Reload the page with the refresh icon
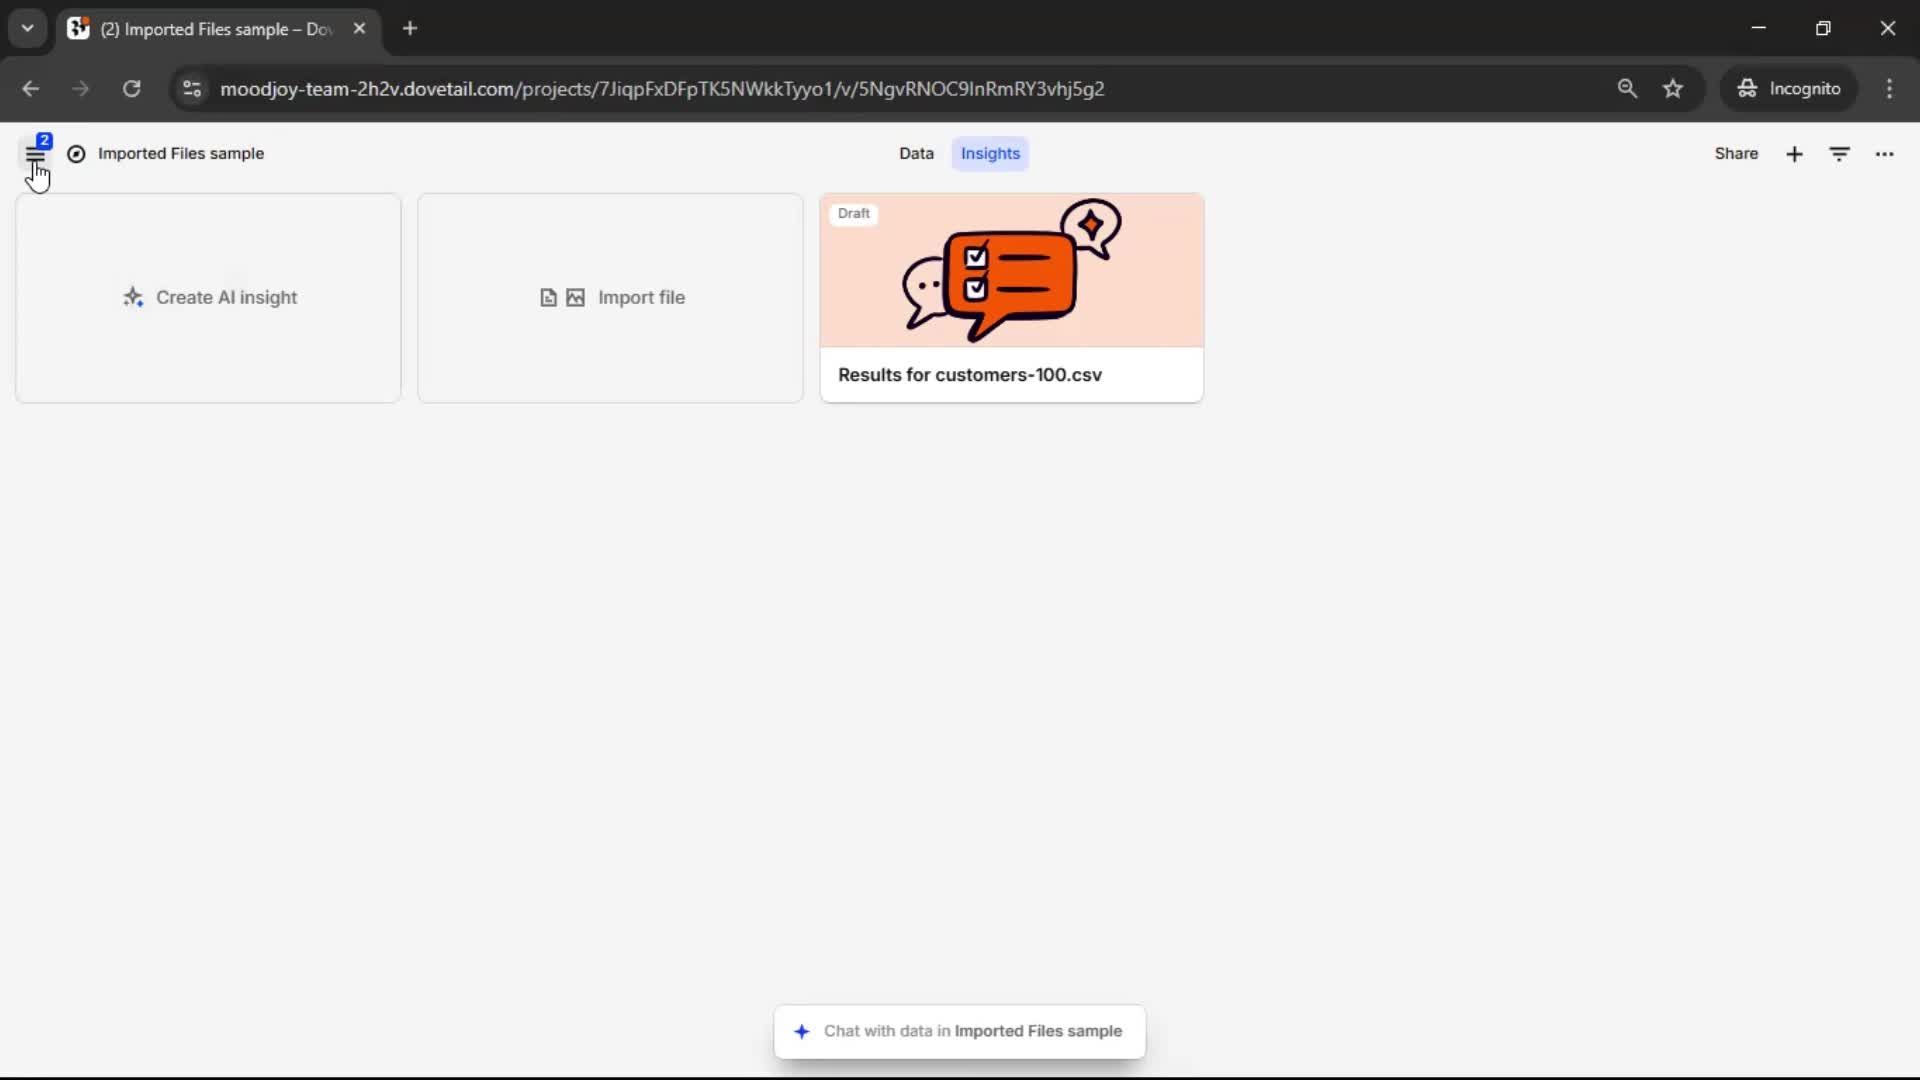1920x1080 pixels. [131, 89]
